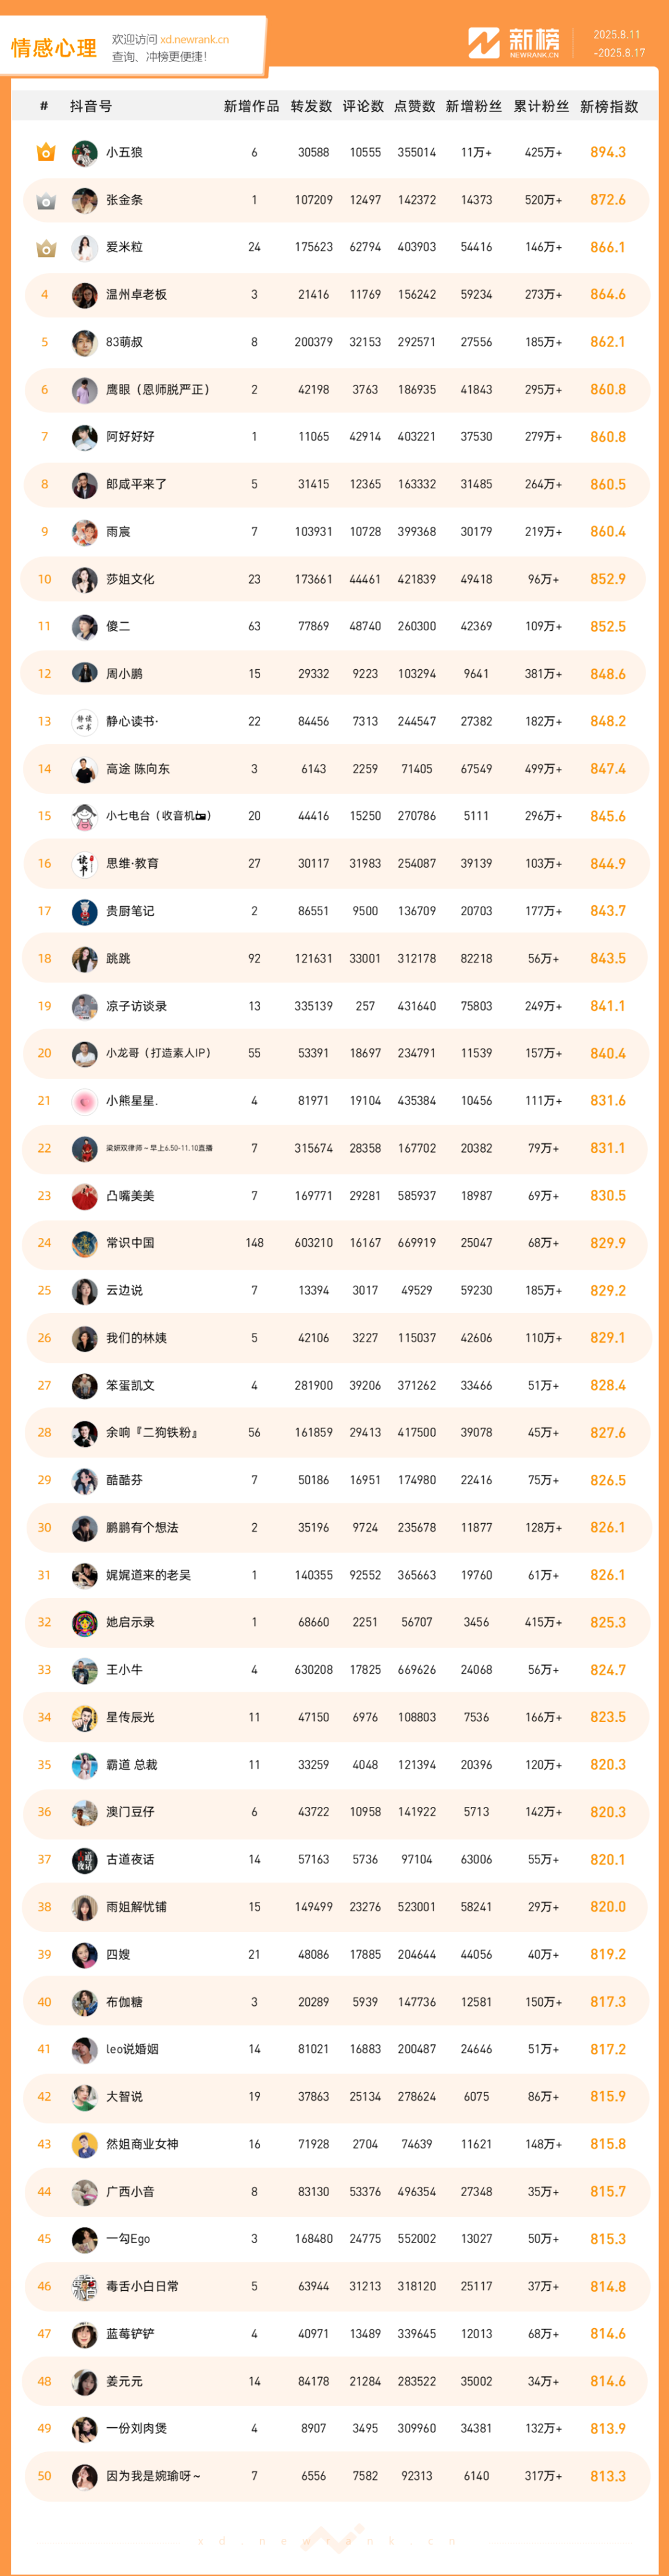
Task: Click the gold crown icon for rank one
Action: pos(45,153)
